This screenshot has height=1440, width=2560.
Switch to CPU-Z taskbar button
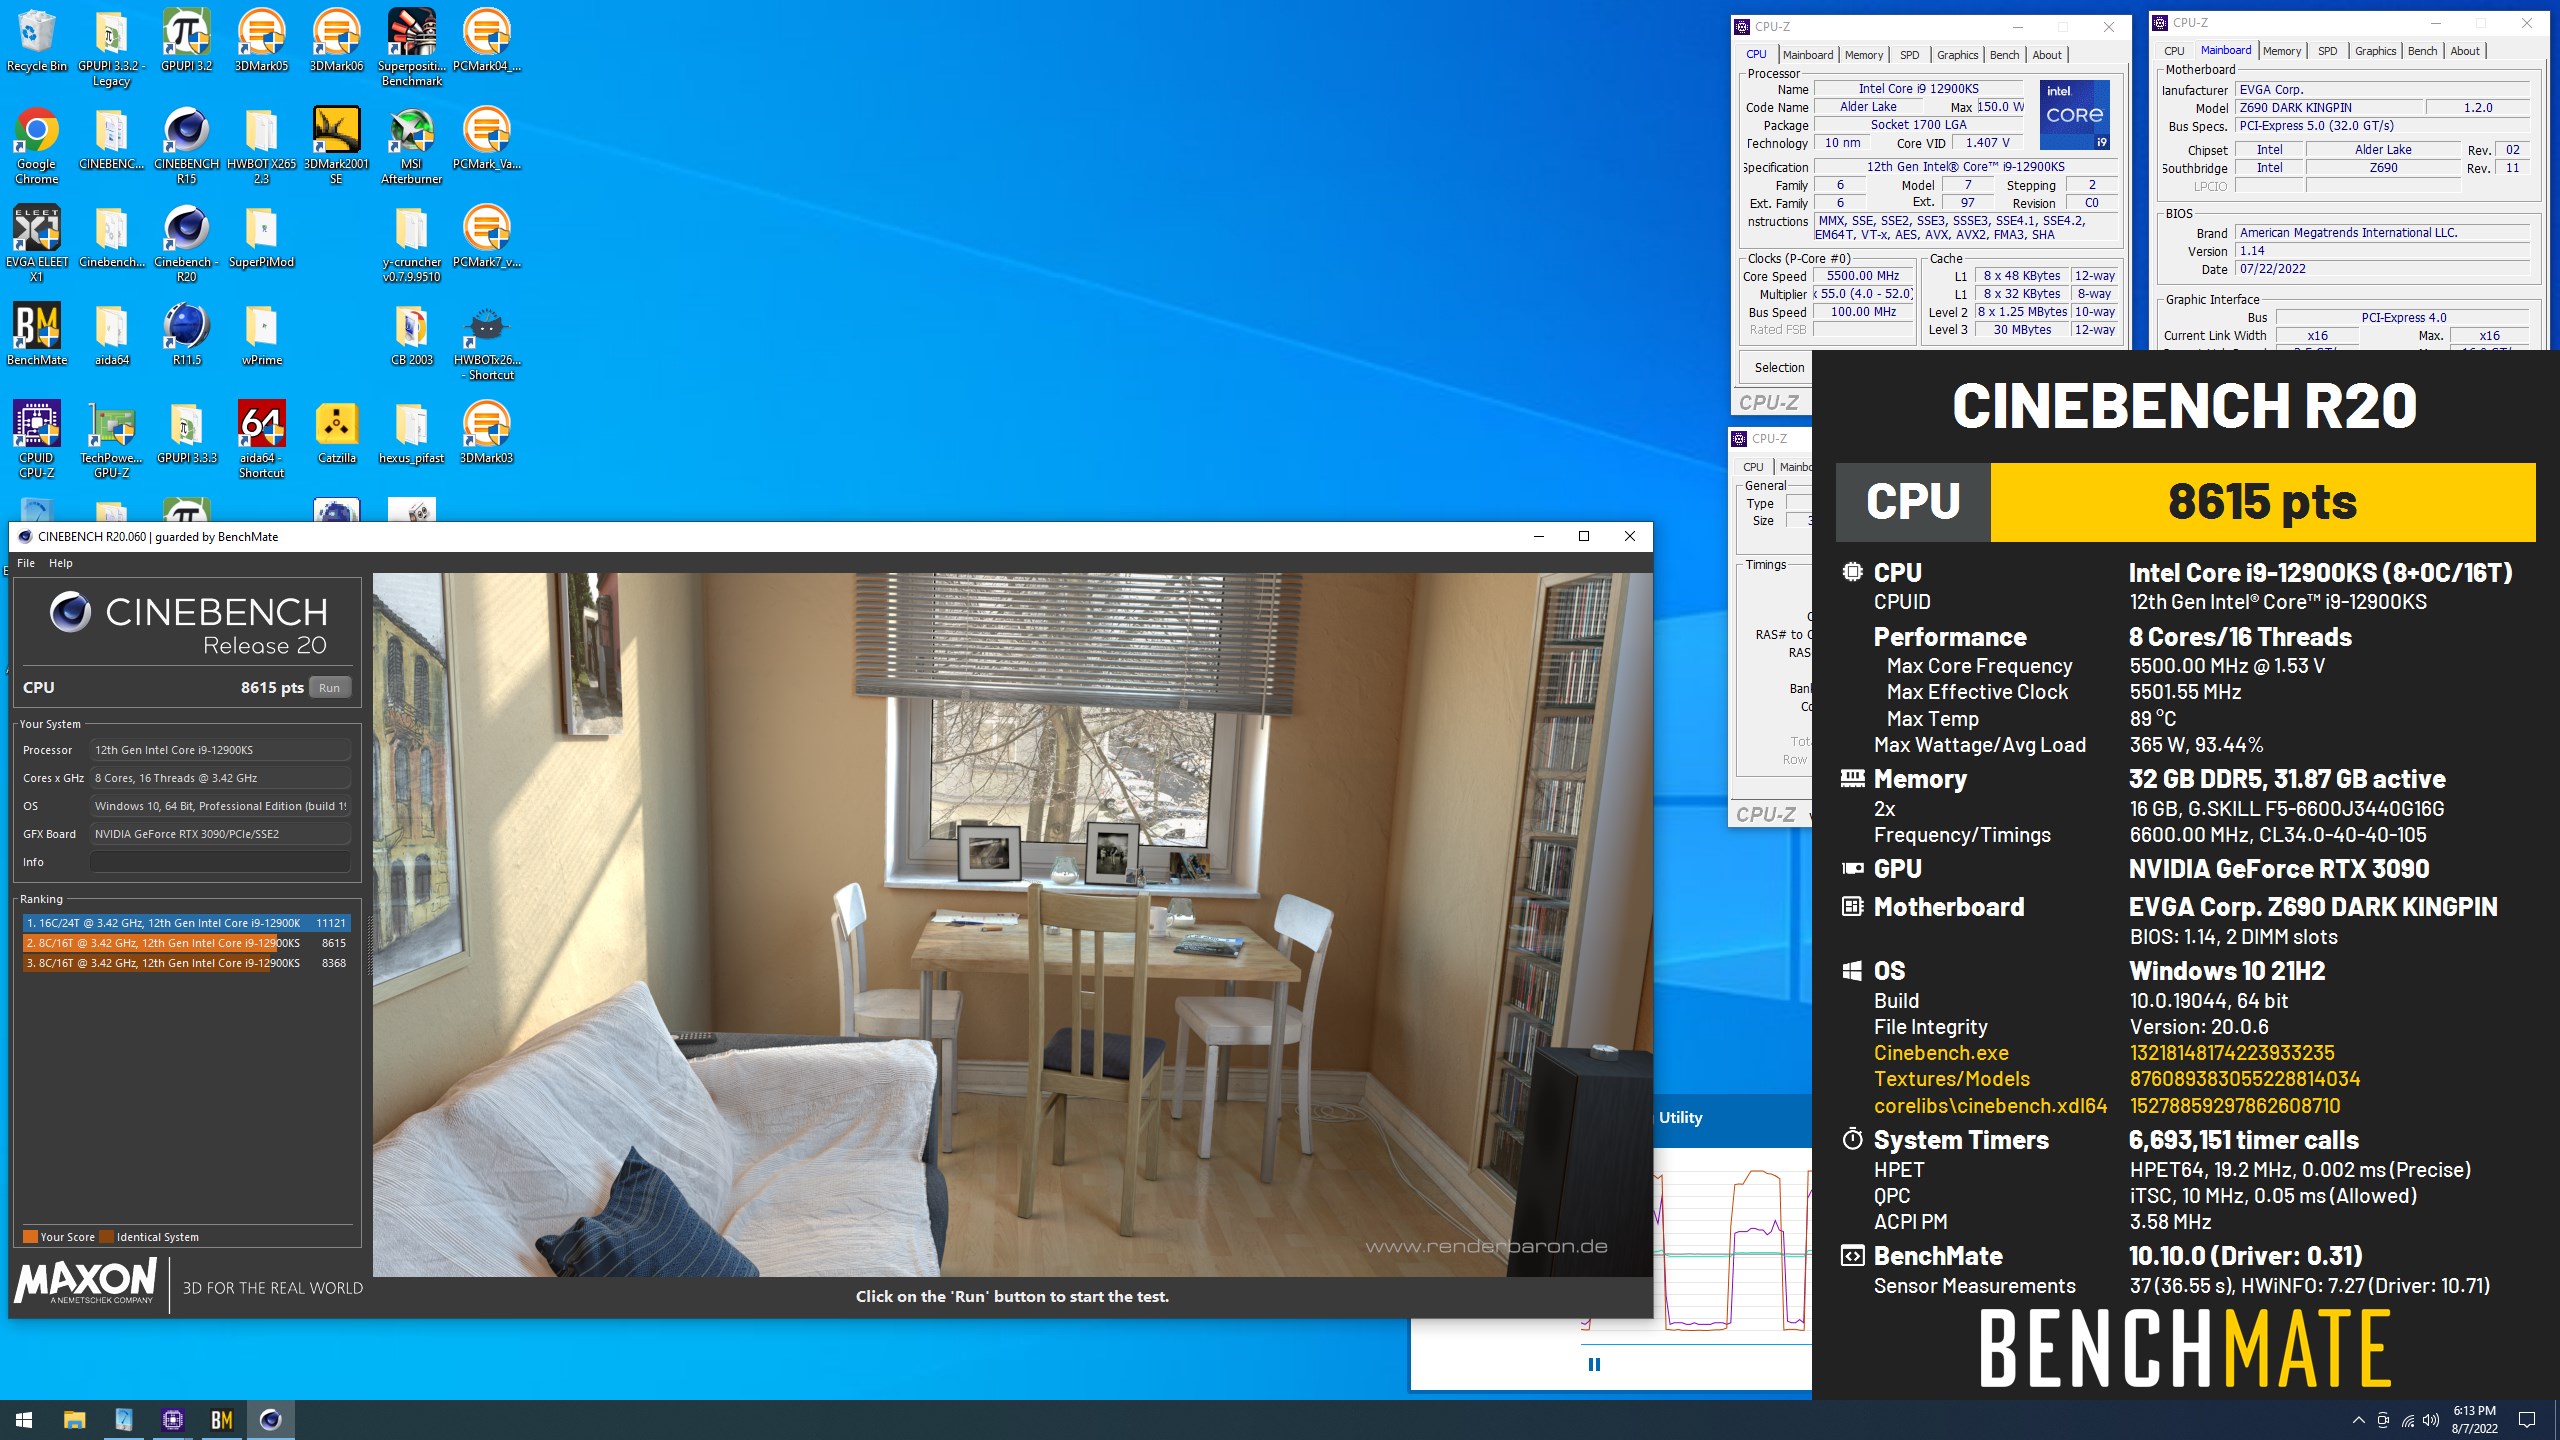(173, 1420)
